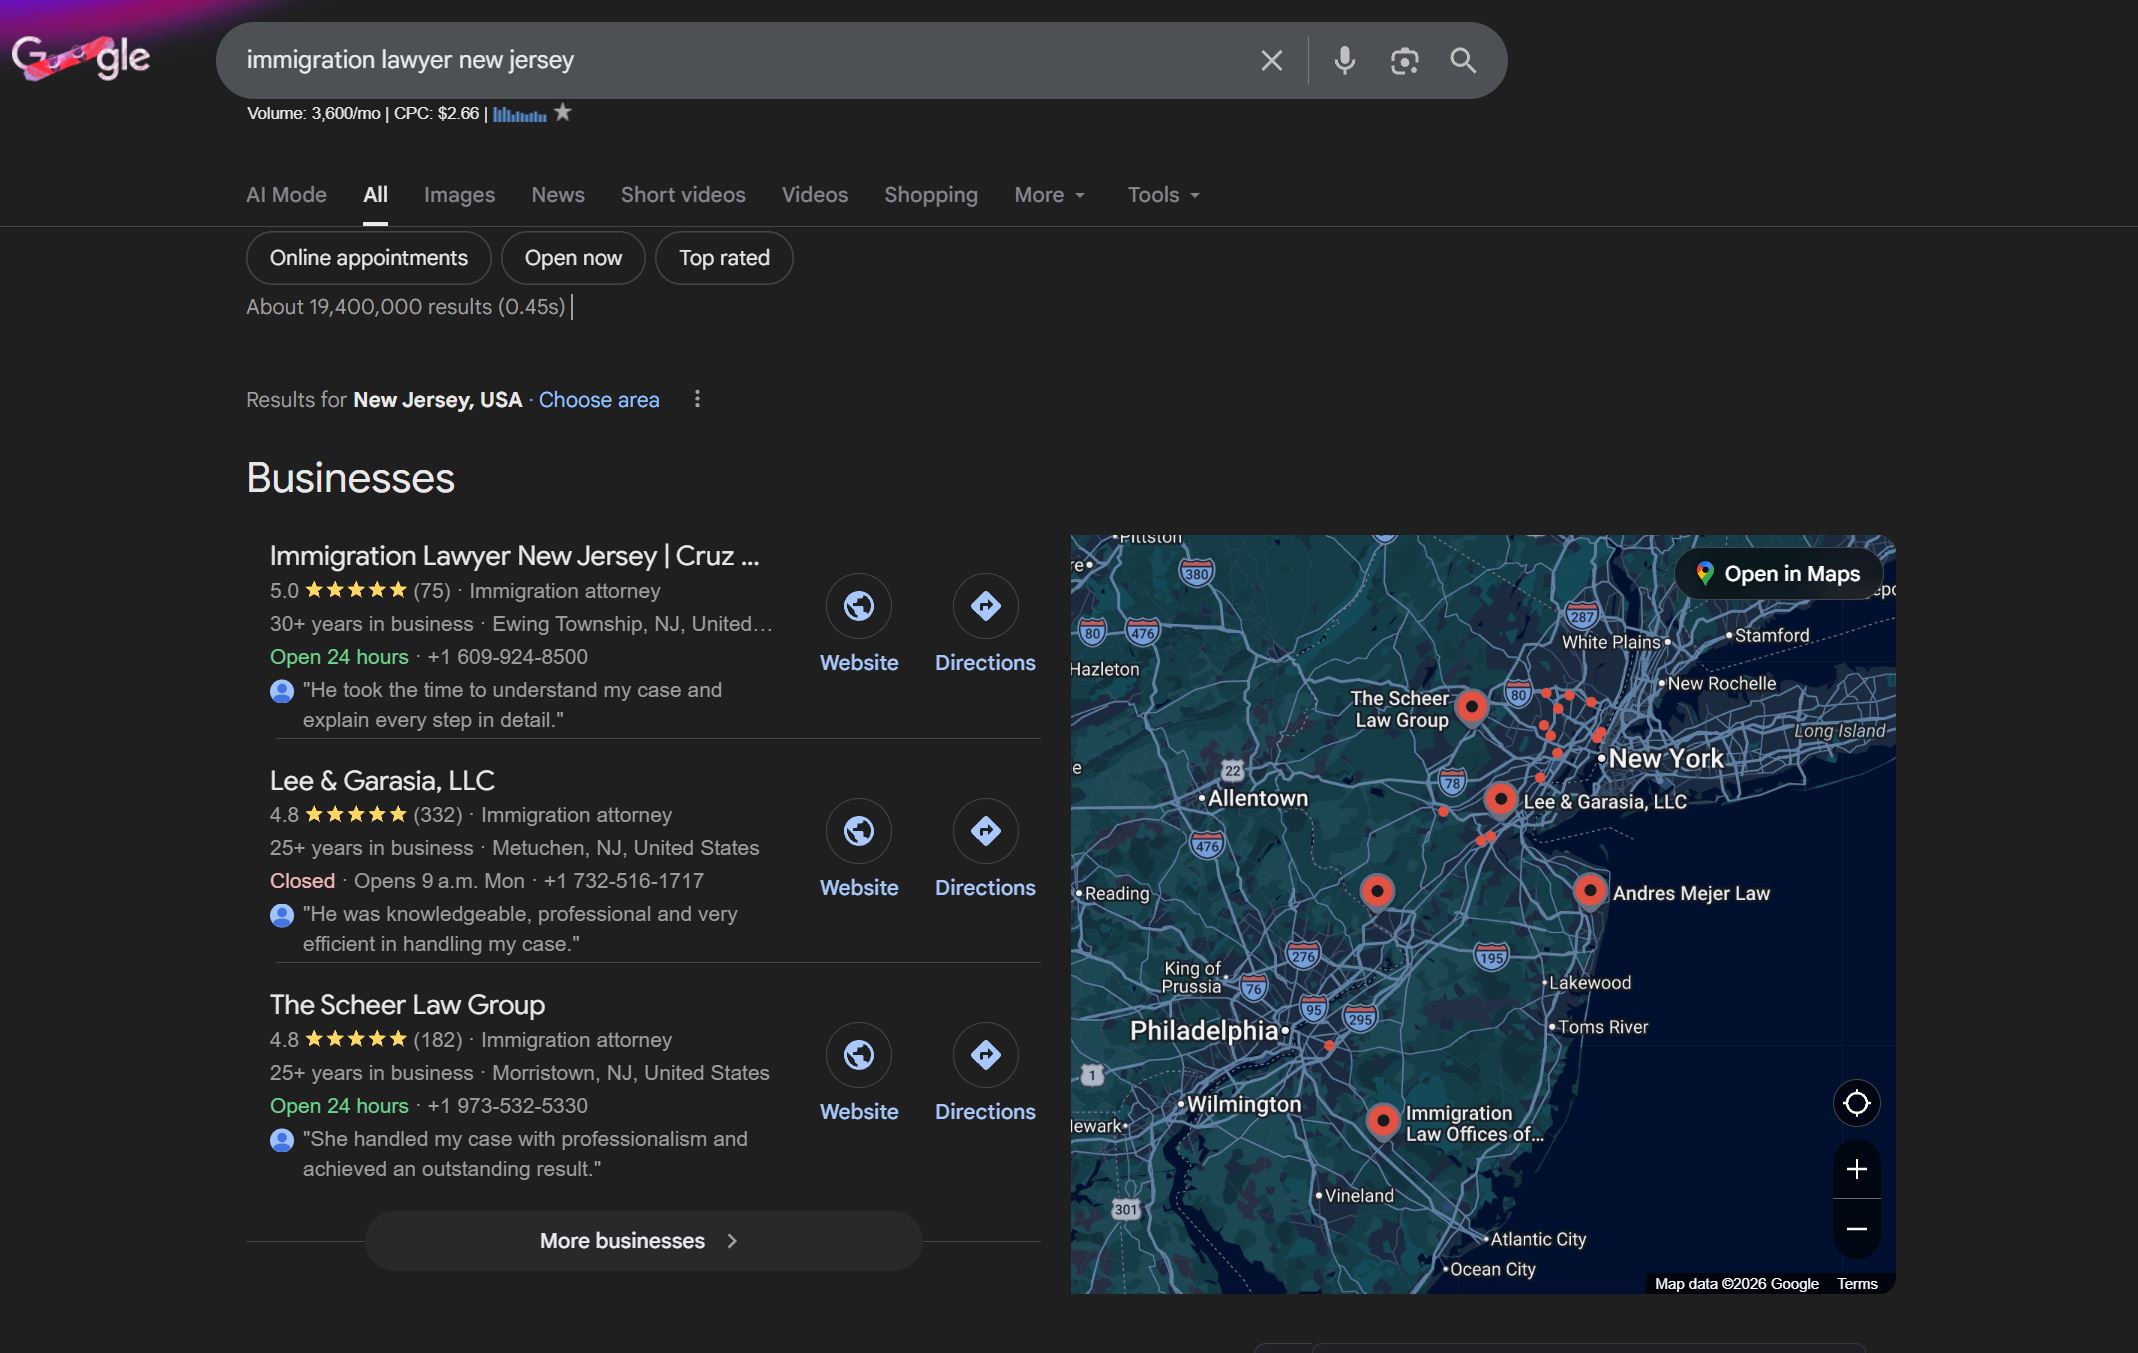The height and width of the screenshot is (1353, 2138).
Task: Open the Choose area link
Action: (x=598, y=399)
